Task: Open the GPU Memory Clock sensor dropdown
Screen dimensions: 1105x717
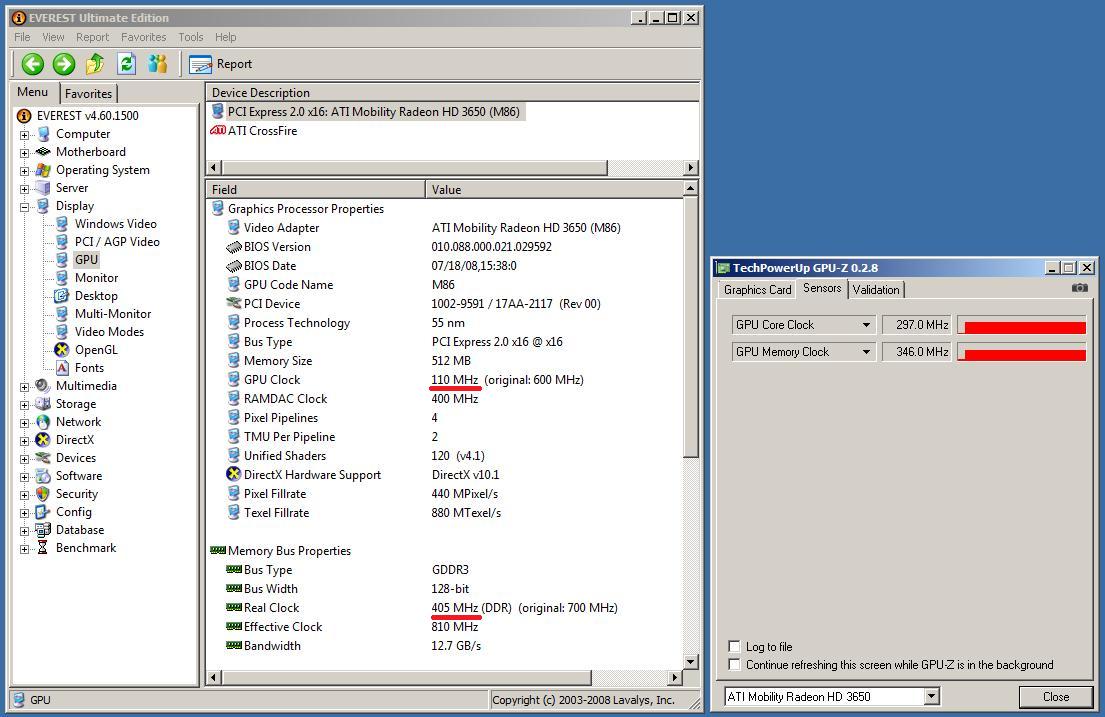Action: 866,352
